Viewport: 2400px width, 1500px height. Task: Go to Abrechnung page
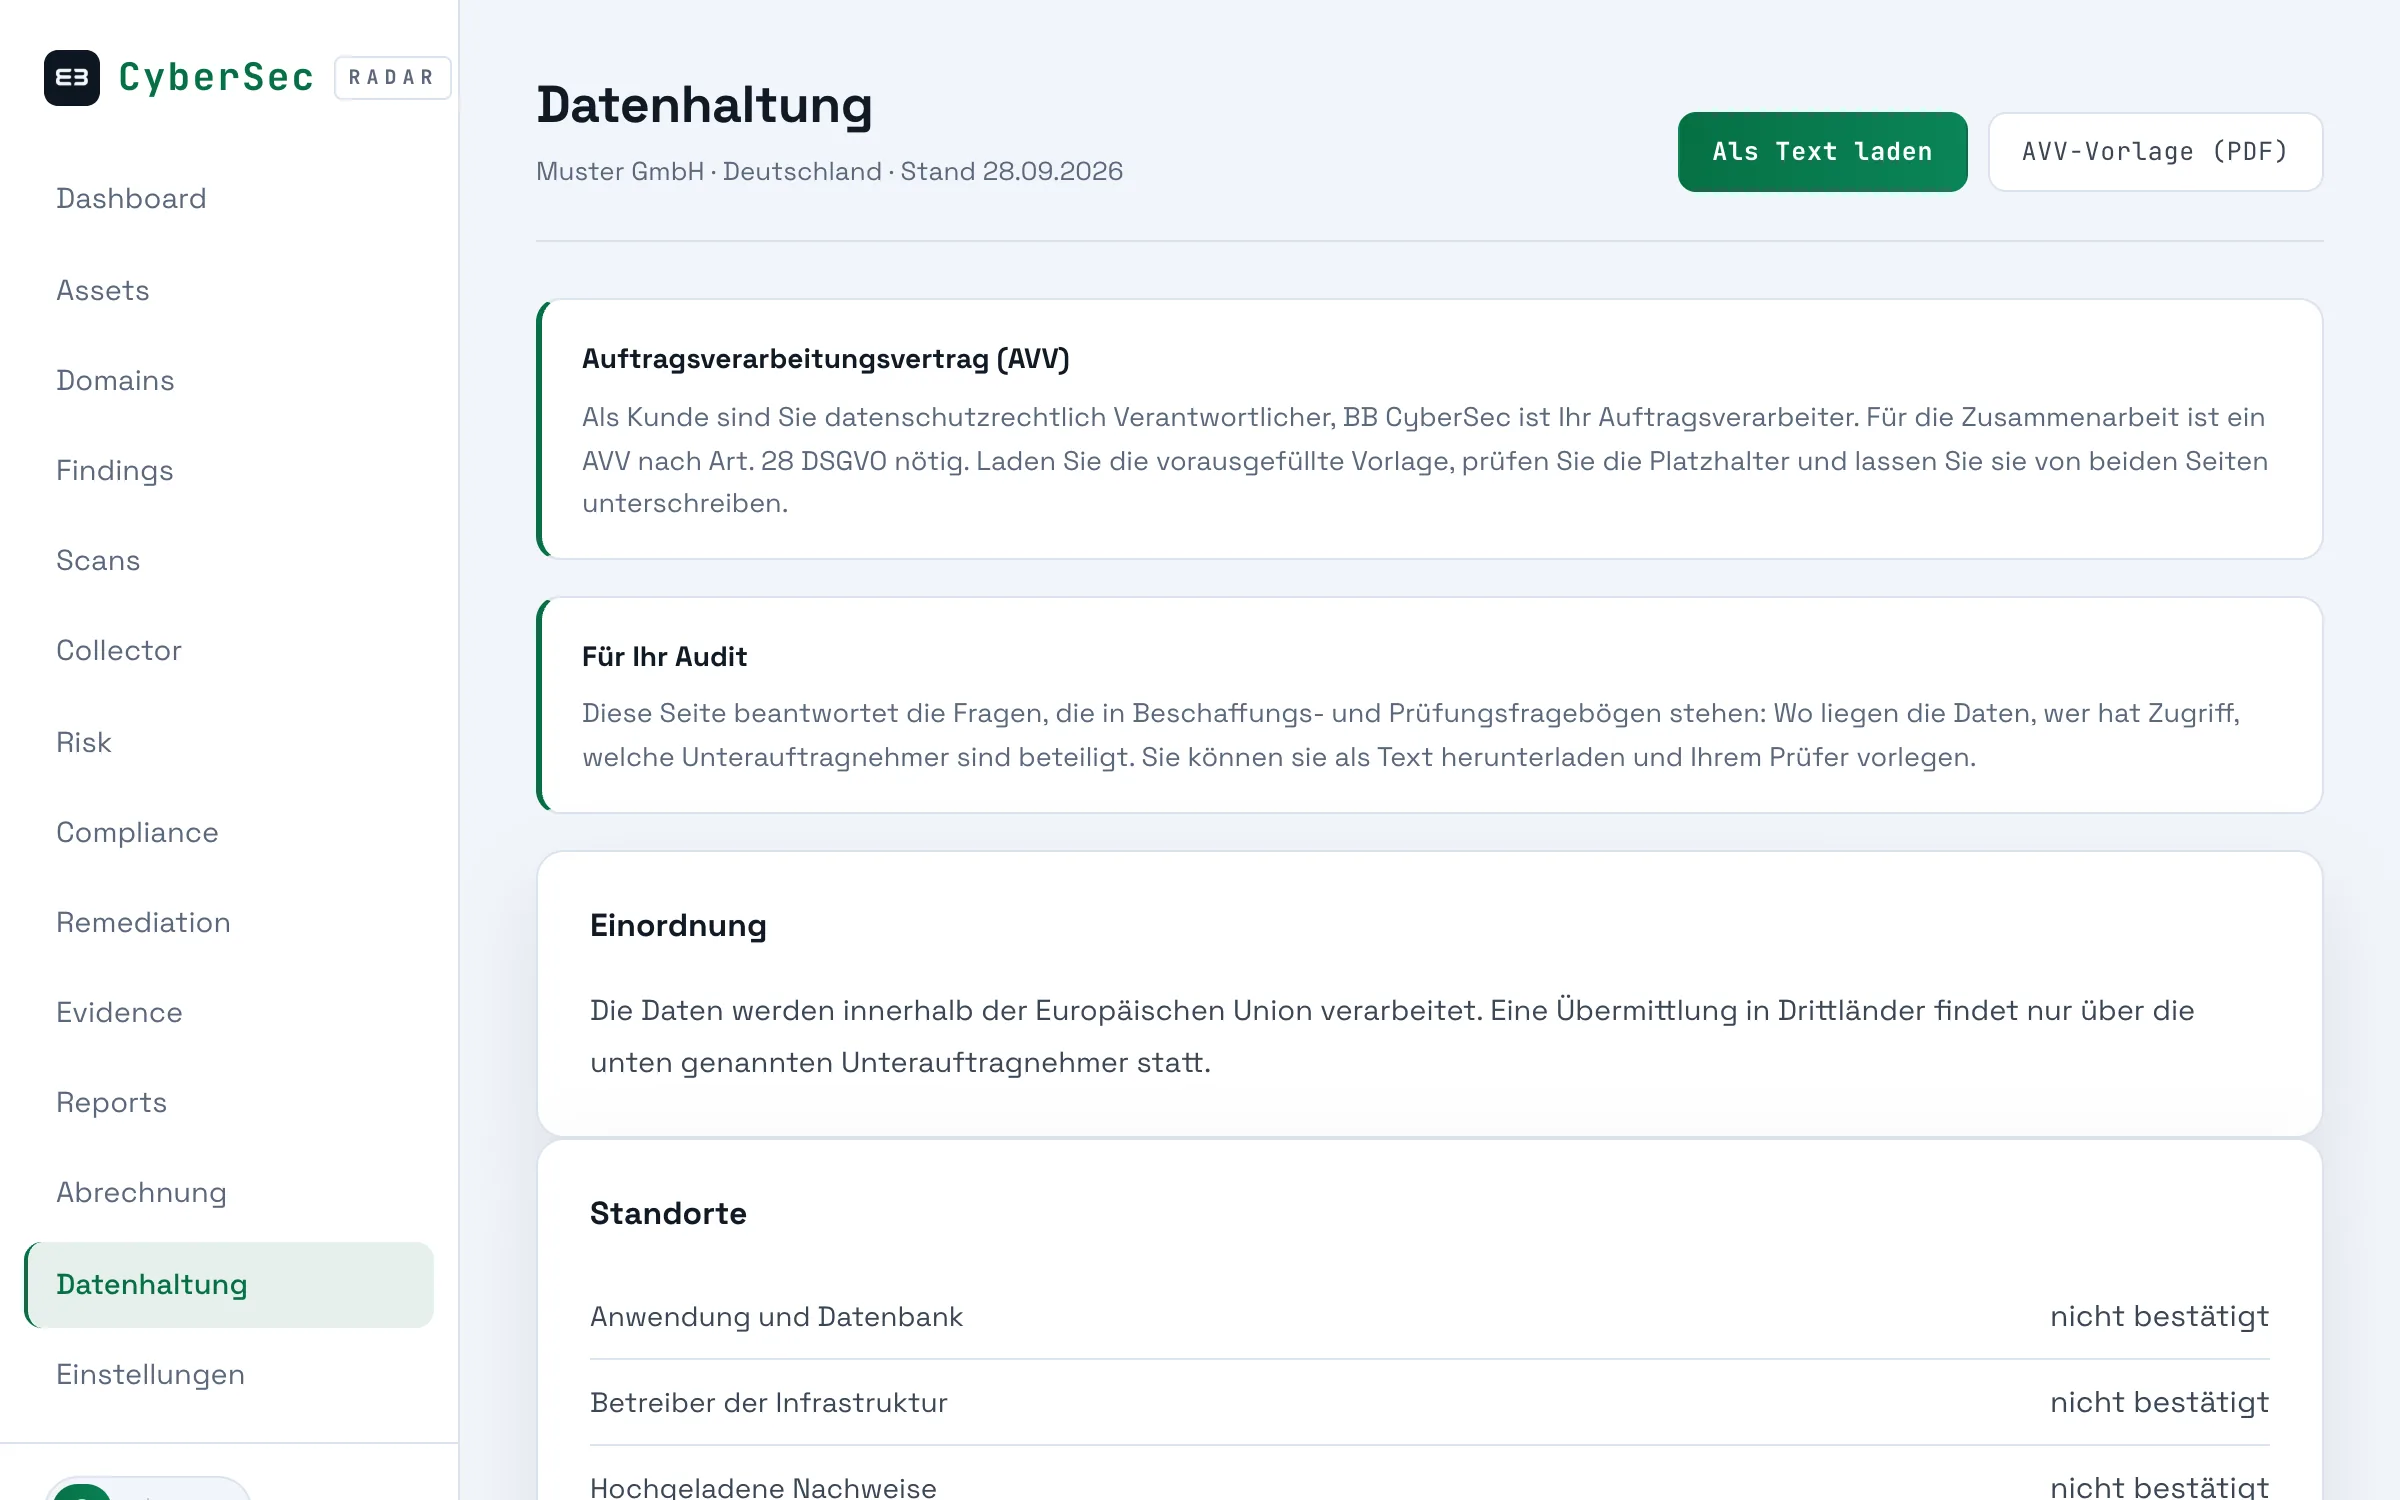click(x=141, y=1193)
